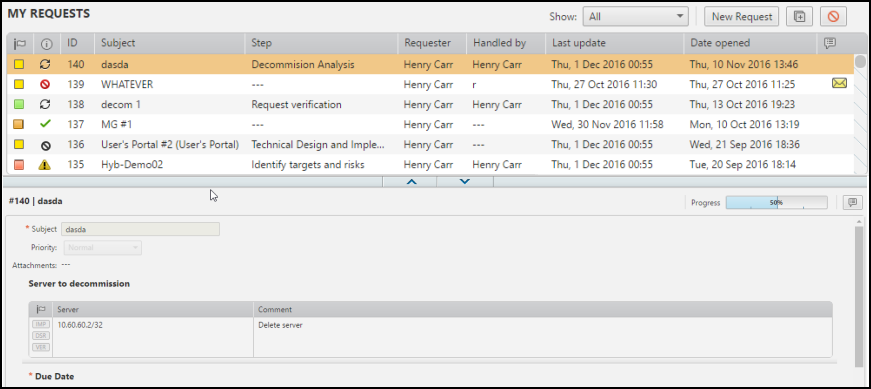The width and height of the screenshot is (871, 389).
Task: Sort by Subject column header
Action: point(170,43)
